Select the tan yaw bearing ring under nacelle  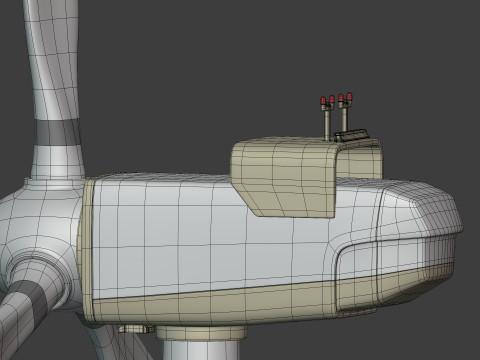coord(201,333)
